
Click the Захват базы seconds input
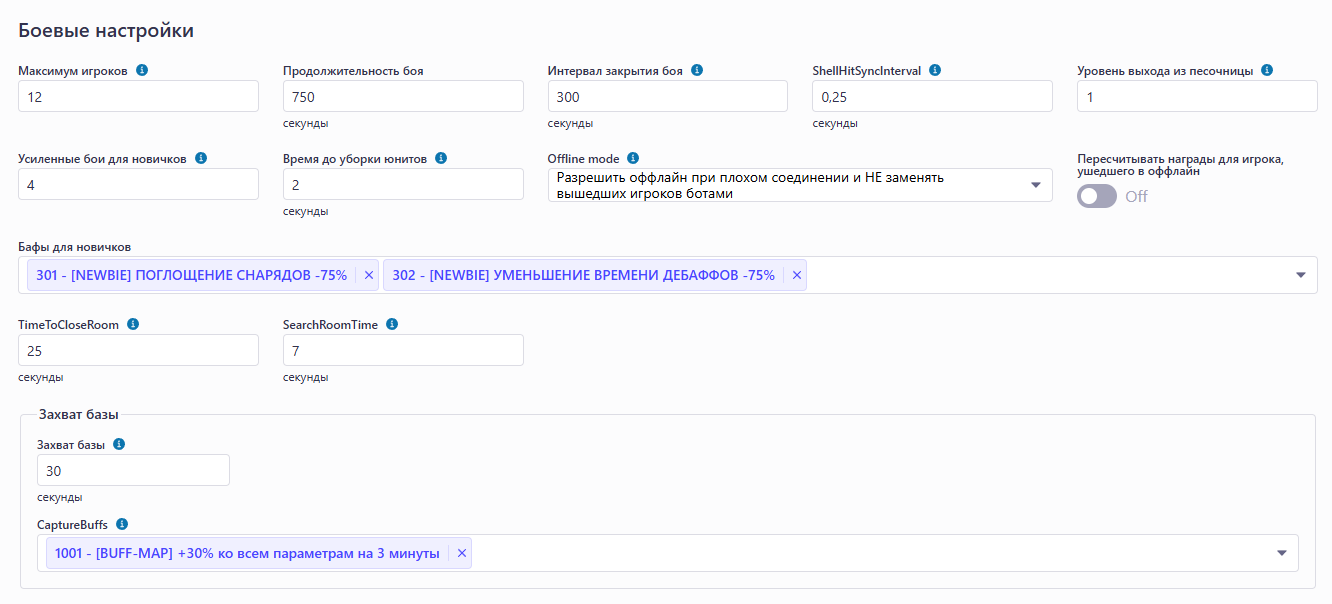click(x=133, y=470)
